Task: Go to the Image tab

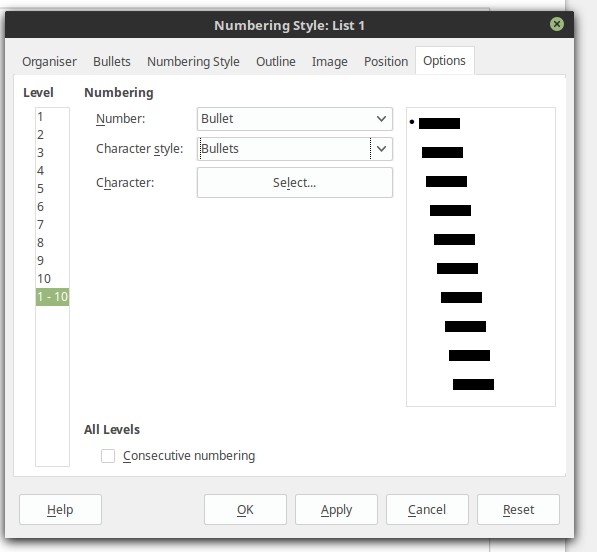Action: click(x=330, y=62)
